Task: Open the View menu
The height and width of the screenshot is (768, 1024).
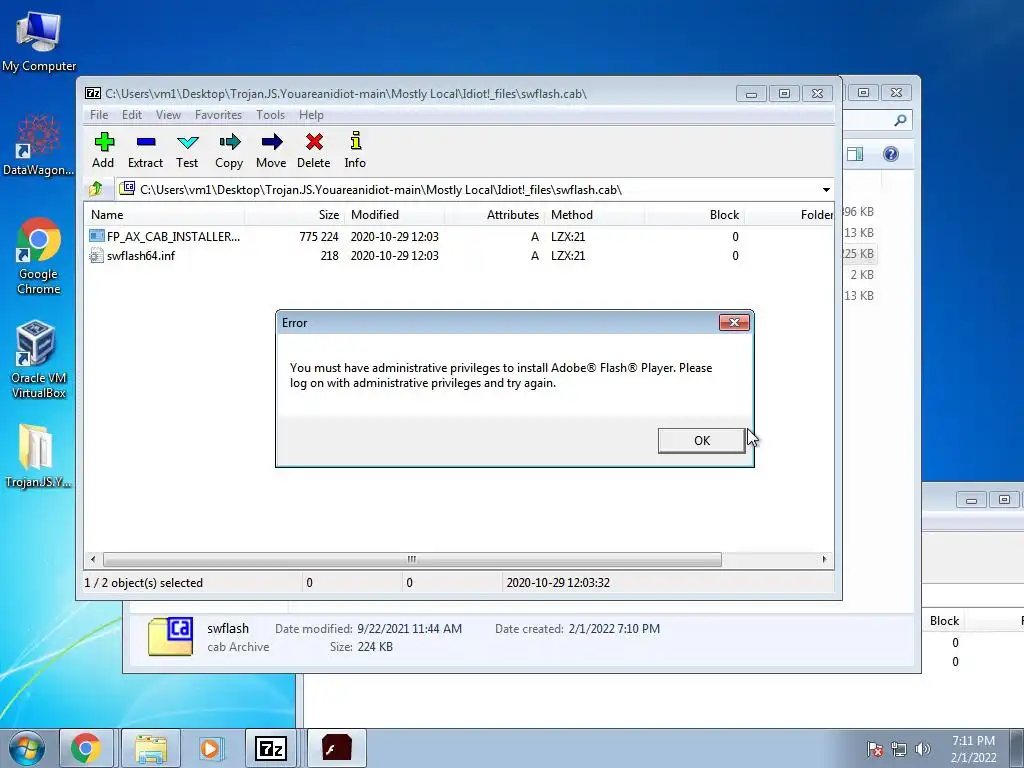Action: pyautogui.click(x=168, y=115)
